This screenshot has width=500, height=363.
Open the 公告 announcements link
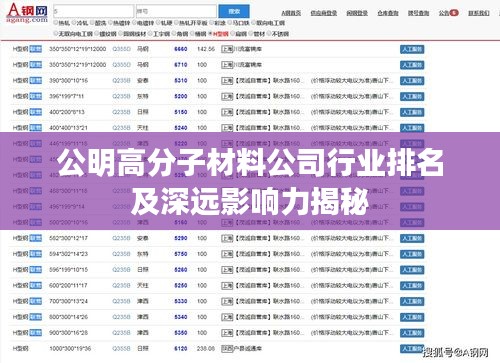click(444, 13)
